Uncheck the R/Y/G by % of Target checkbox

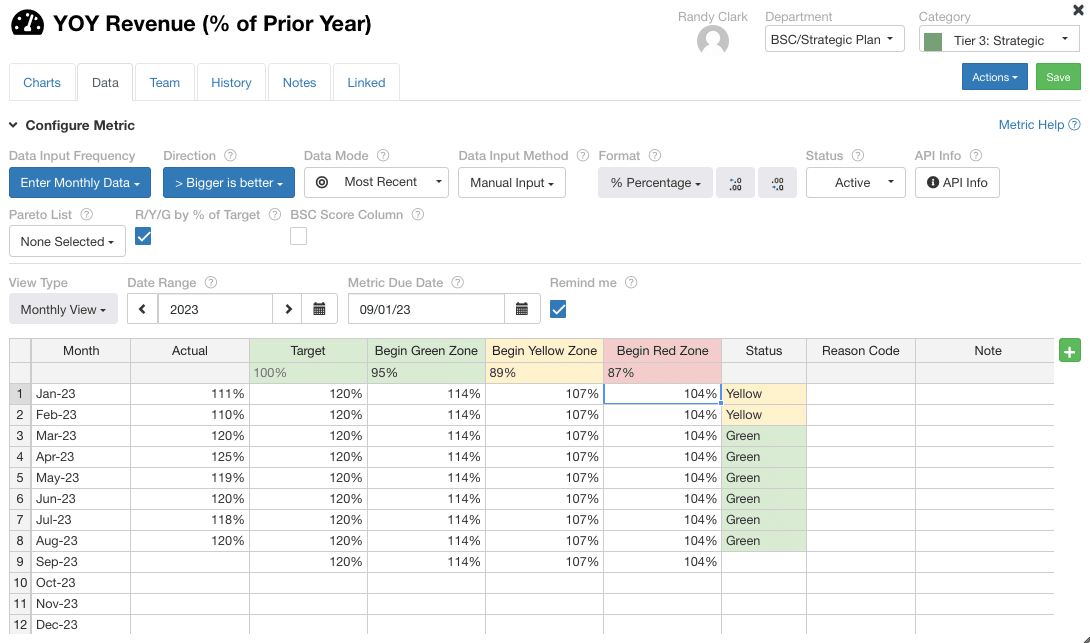coord(143,237)
